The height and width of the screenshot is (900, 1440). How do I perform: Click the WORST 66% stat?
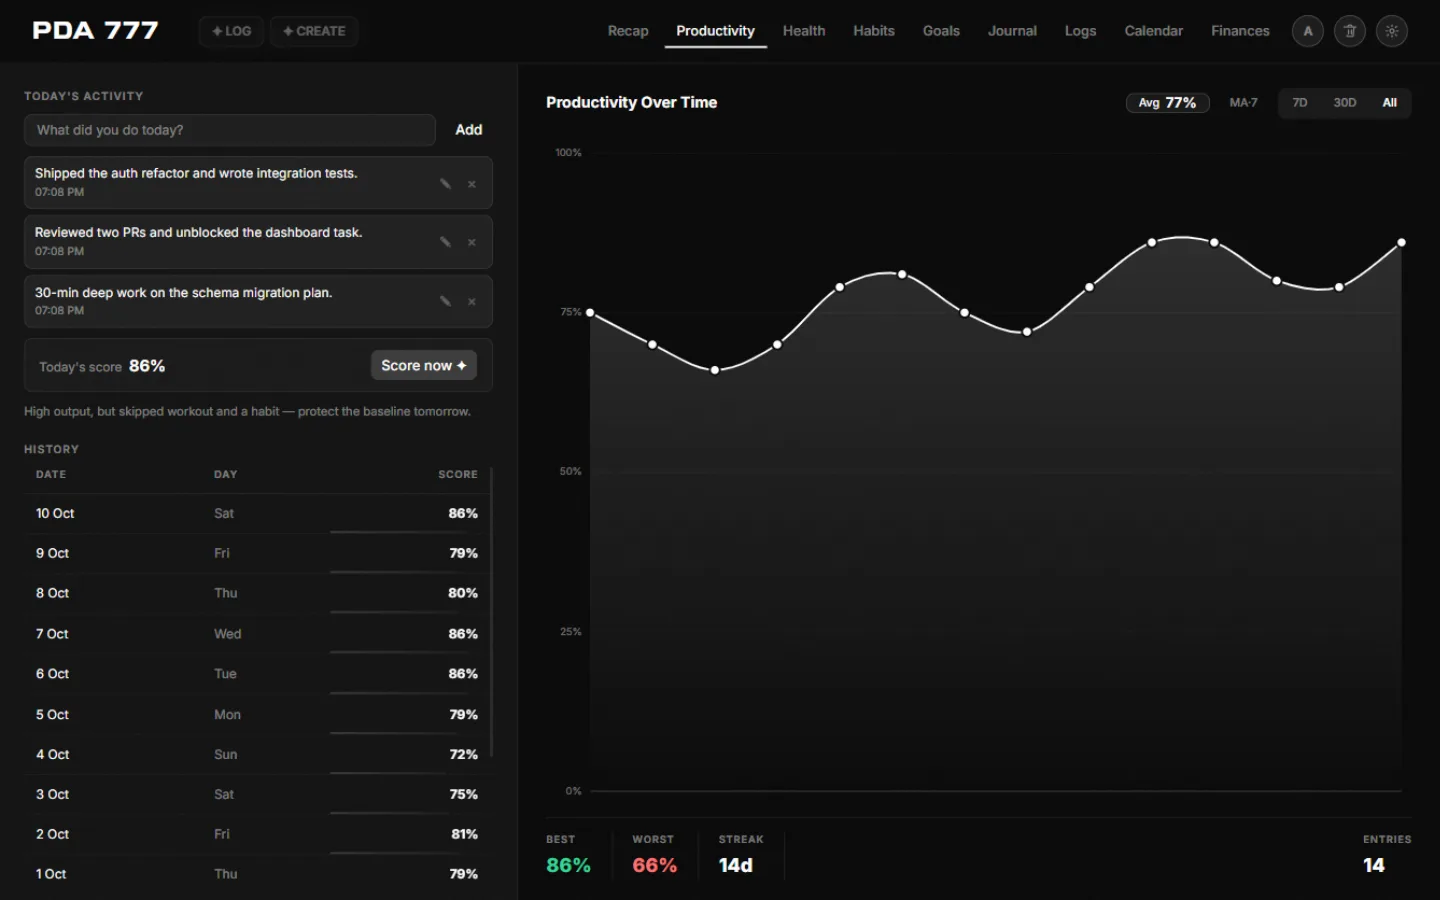(x=654, y=855)
